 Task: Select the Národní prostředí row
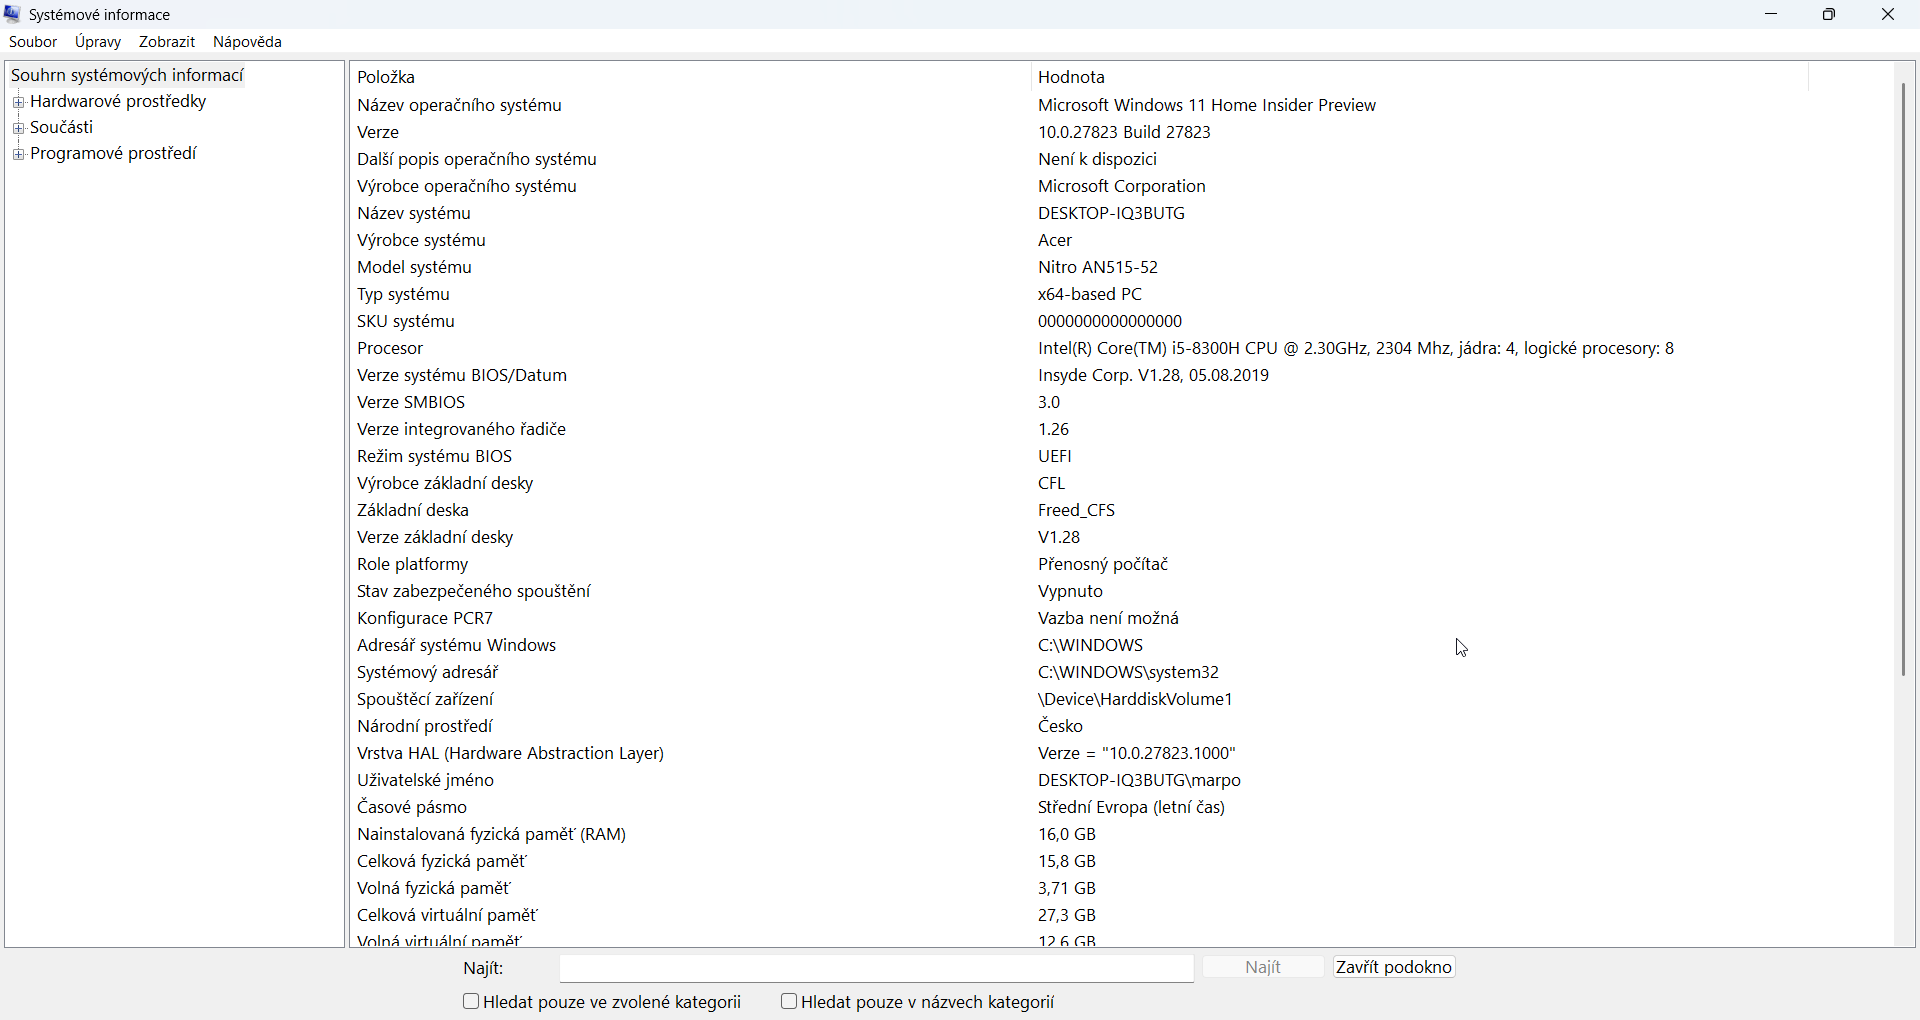[1080, 726]
